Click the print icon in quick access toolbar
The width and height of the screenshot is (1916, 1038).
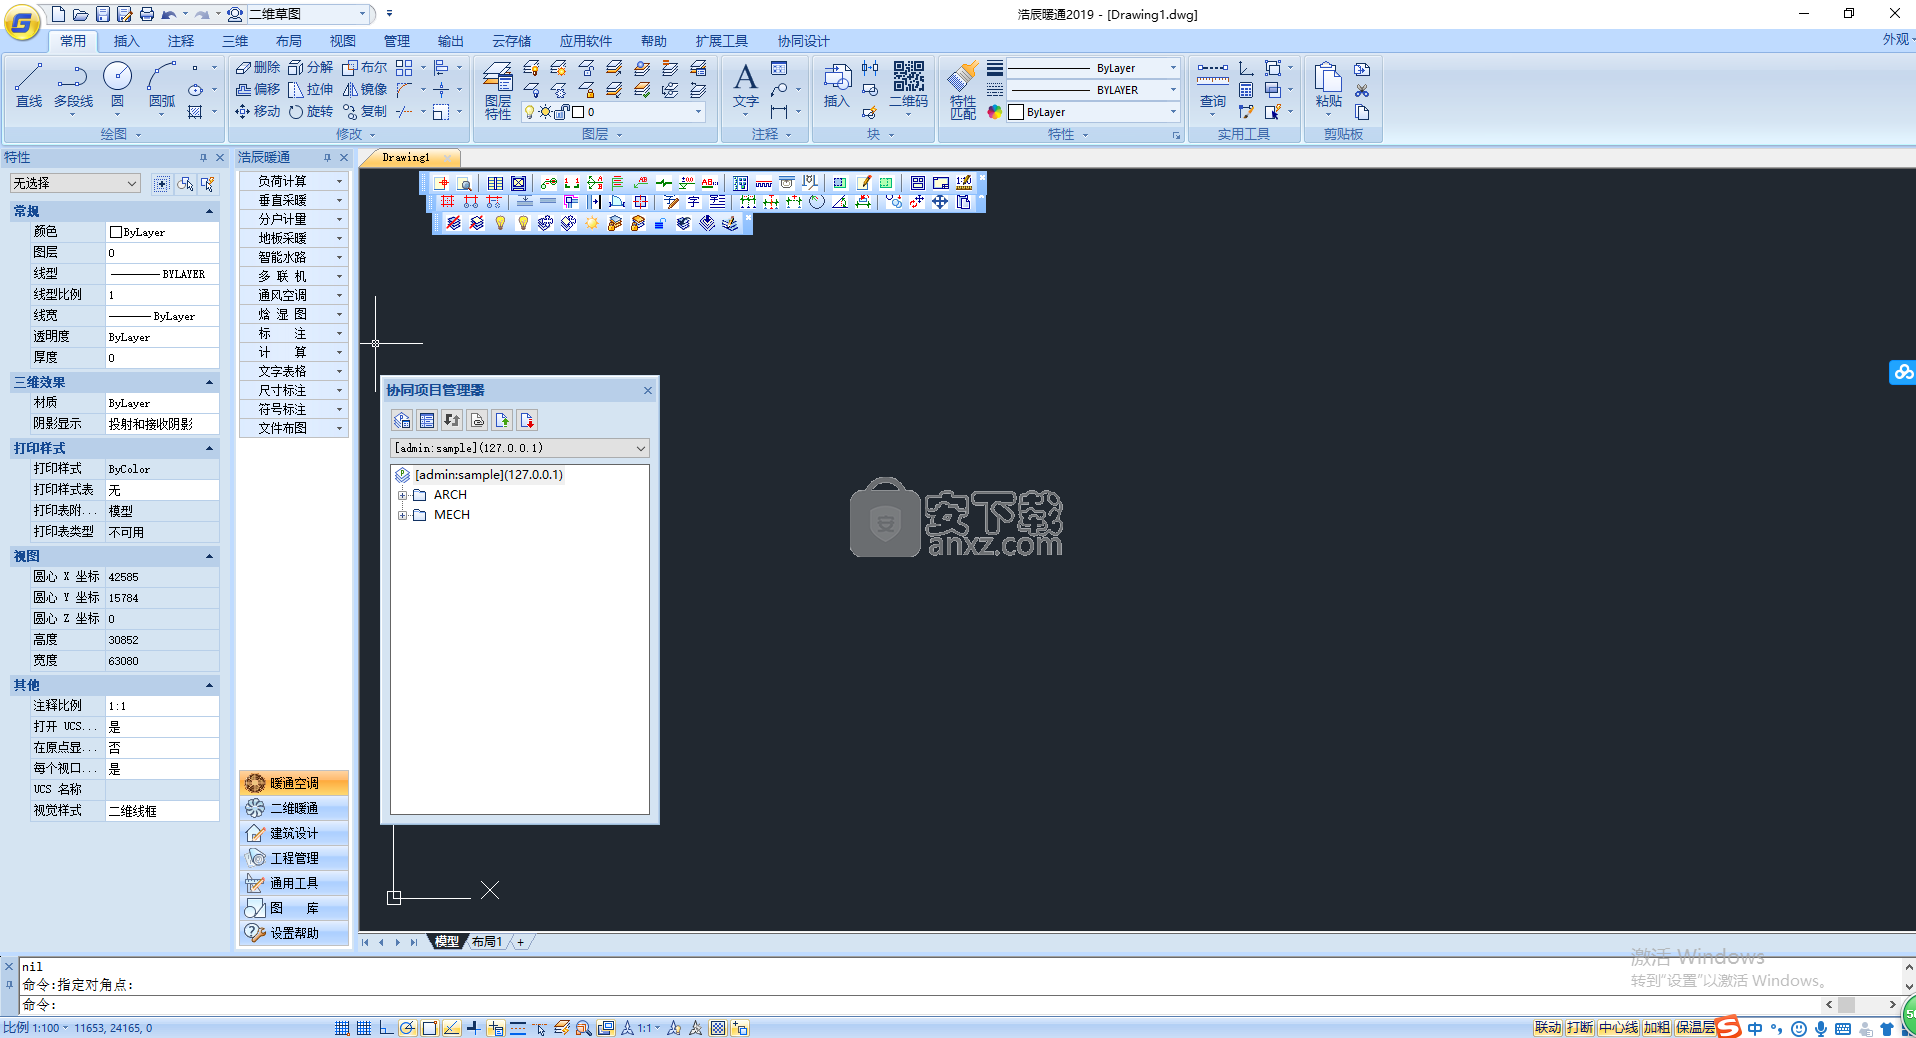(146, 14)
